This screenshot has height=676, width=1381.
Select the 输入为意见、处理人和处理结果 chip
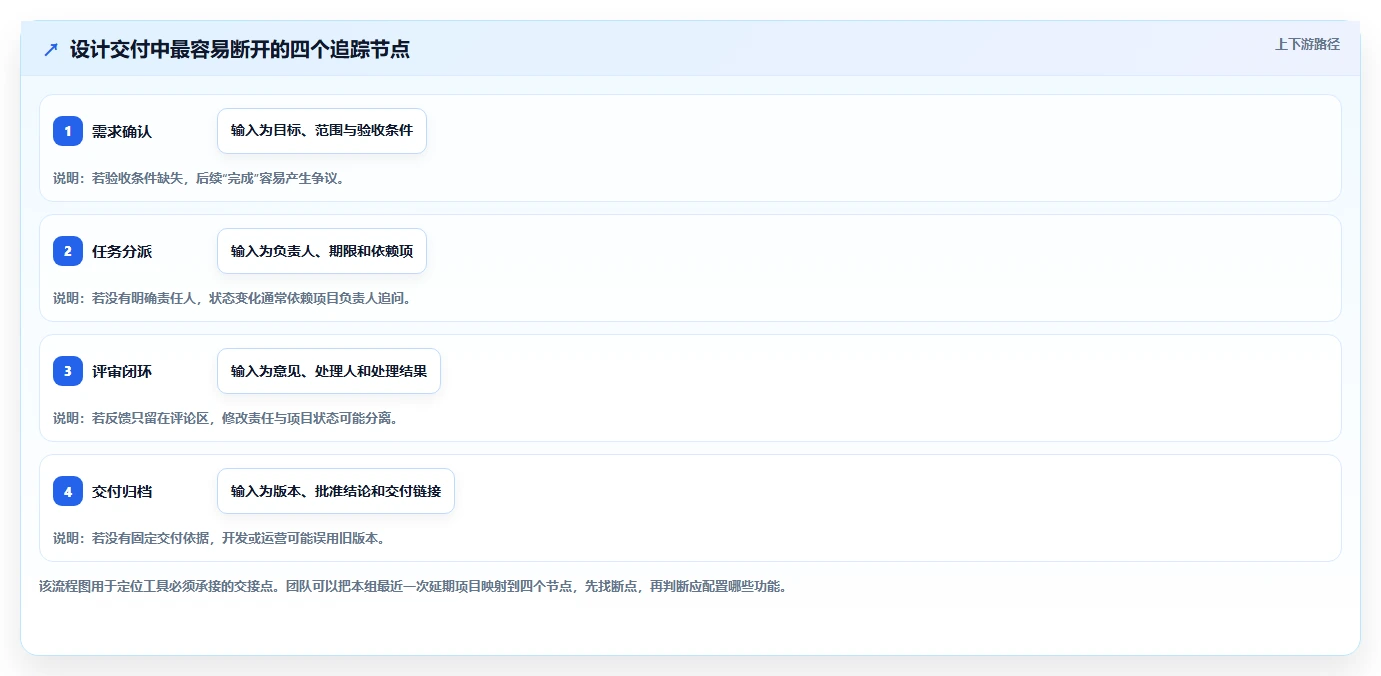(329, 371)
